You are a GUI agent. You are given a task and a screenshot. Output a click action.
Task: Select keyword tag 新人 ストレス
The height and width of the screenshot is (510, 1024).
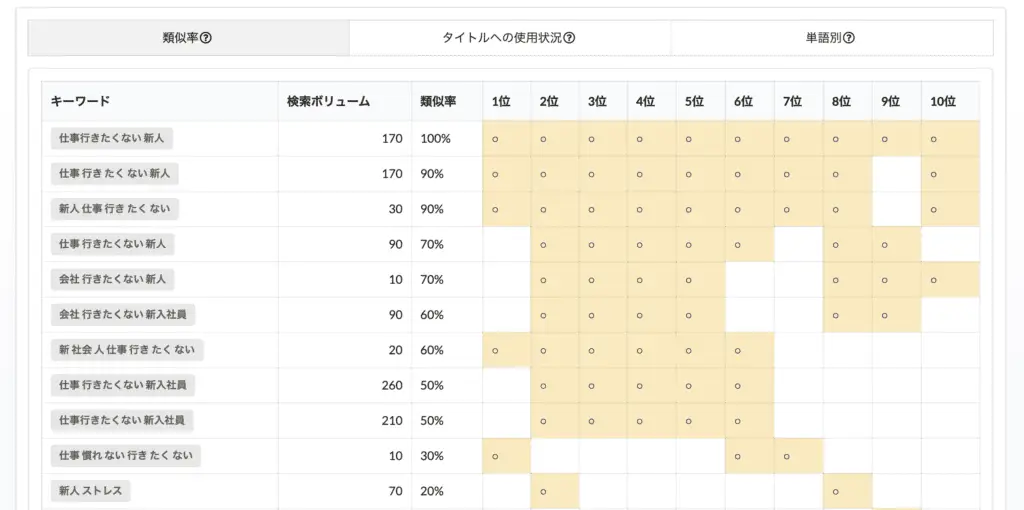(90, 491)
